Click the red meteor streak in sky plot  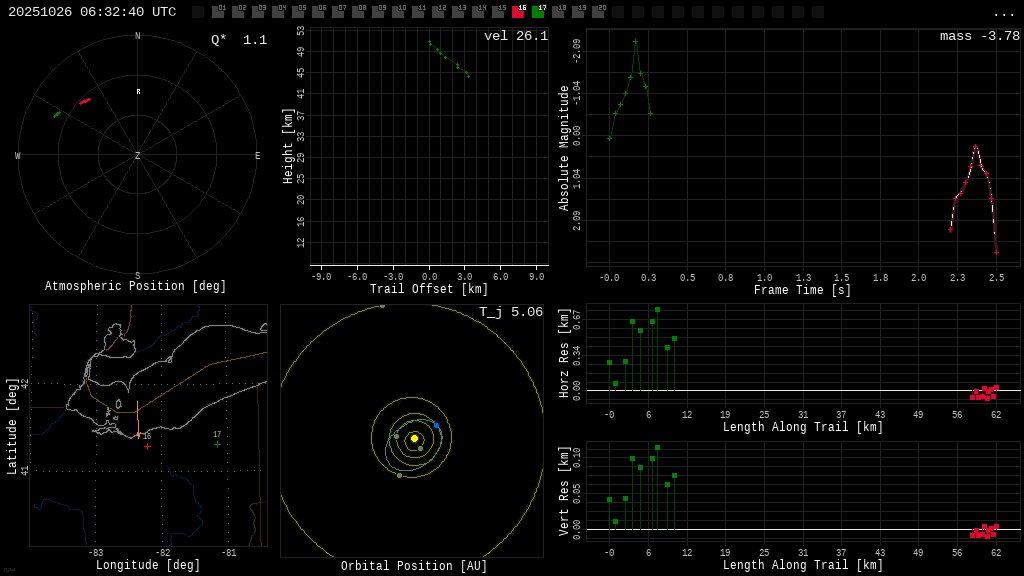85,101
